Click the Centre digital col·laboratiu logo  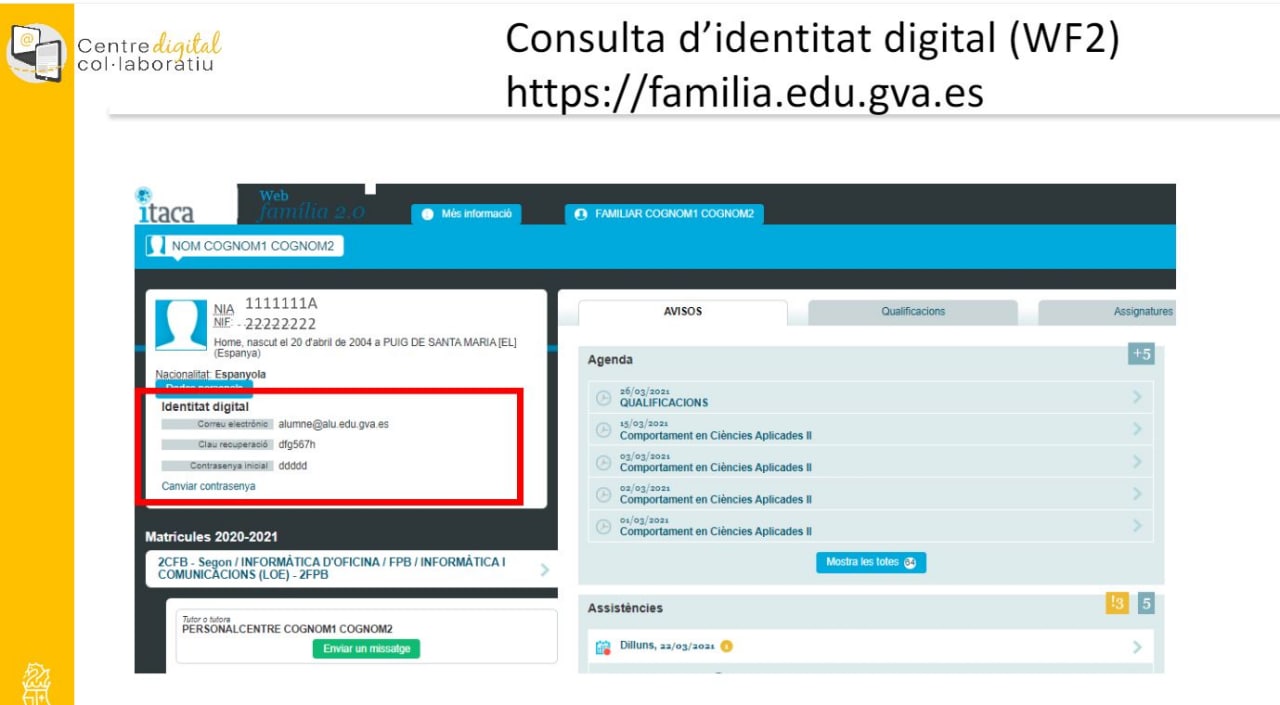click(x=115, y=52)
